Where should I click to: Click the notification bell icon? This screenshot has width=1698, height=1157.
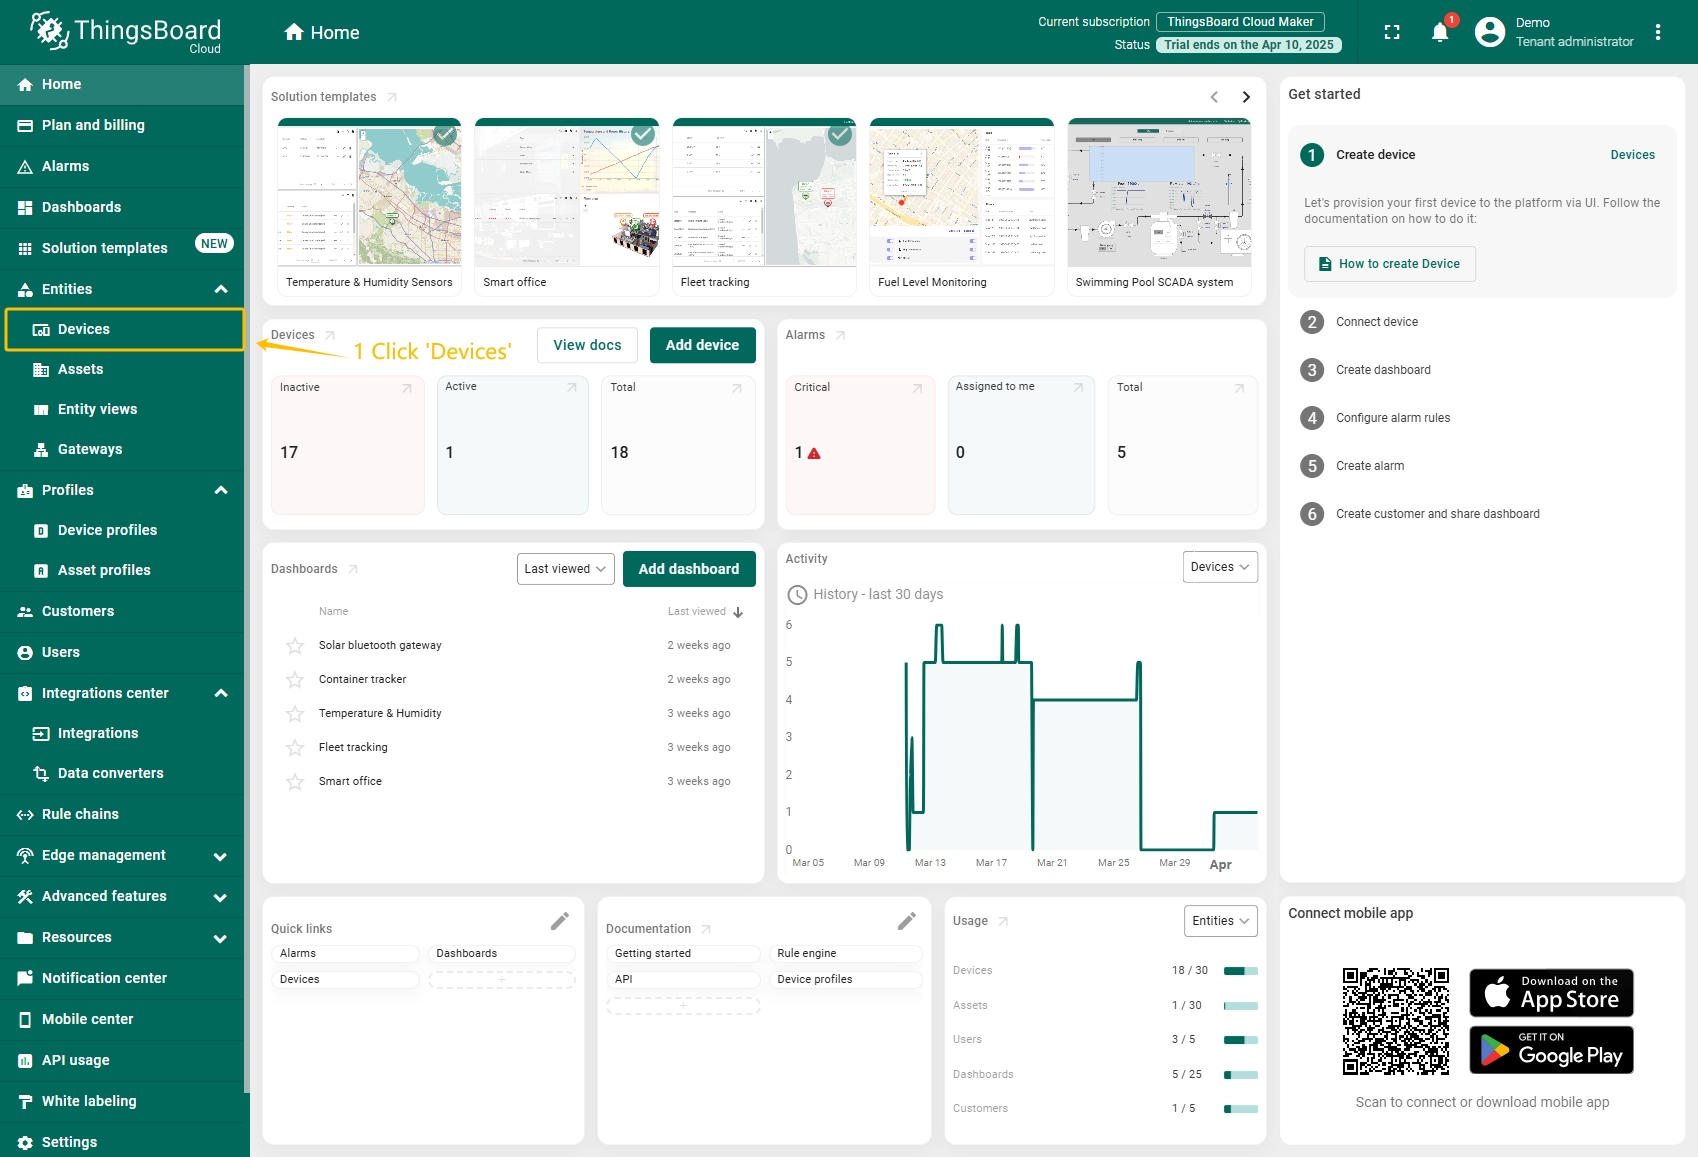pos(1440,33)
